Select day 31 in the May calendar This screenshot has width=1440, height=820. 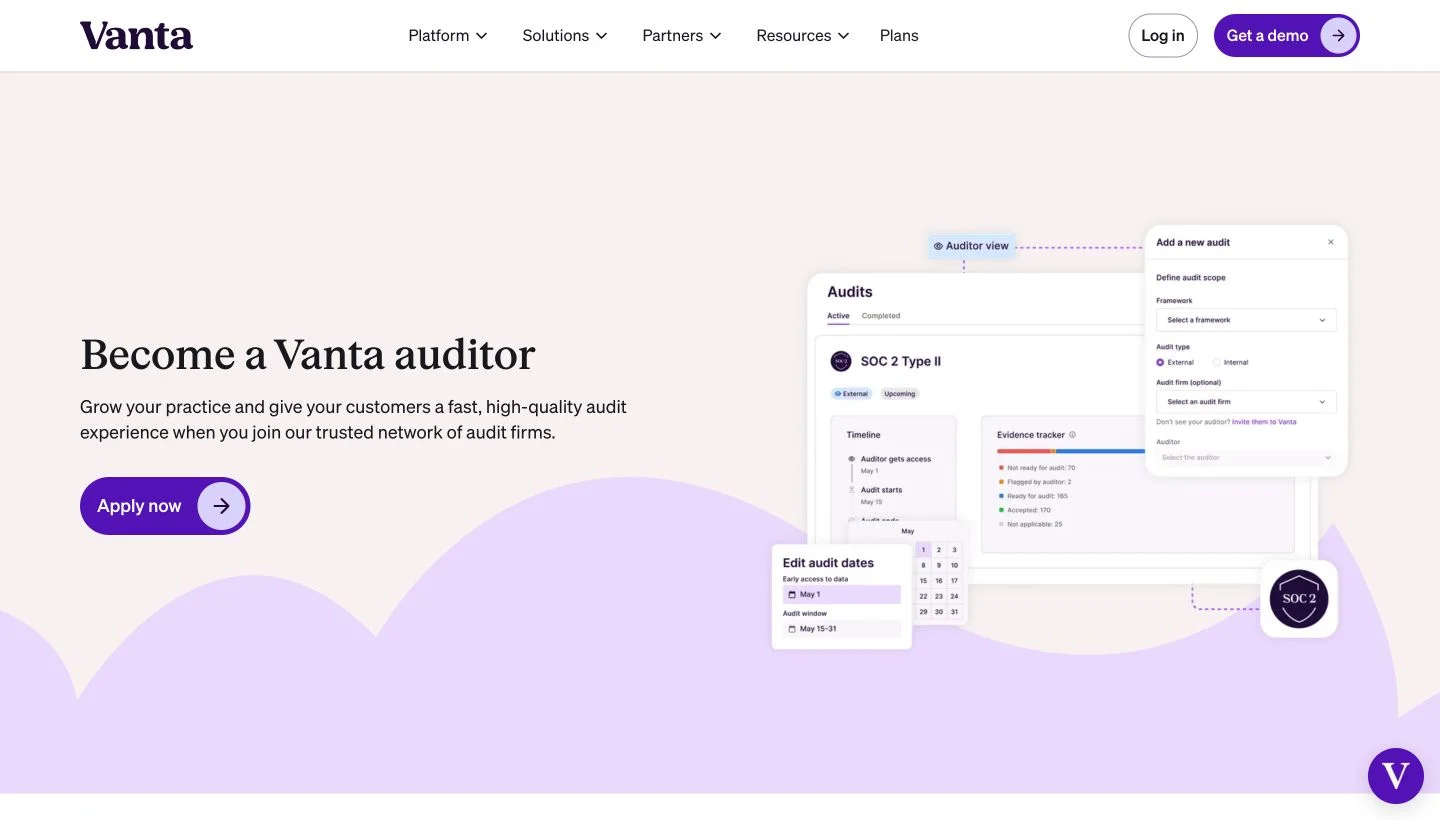[x=955, y=612]
